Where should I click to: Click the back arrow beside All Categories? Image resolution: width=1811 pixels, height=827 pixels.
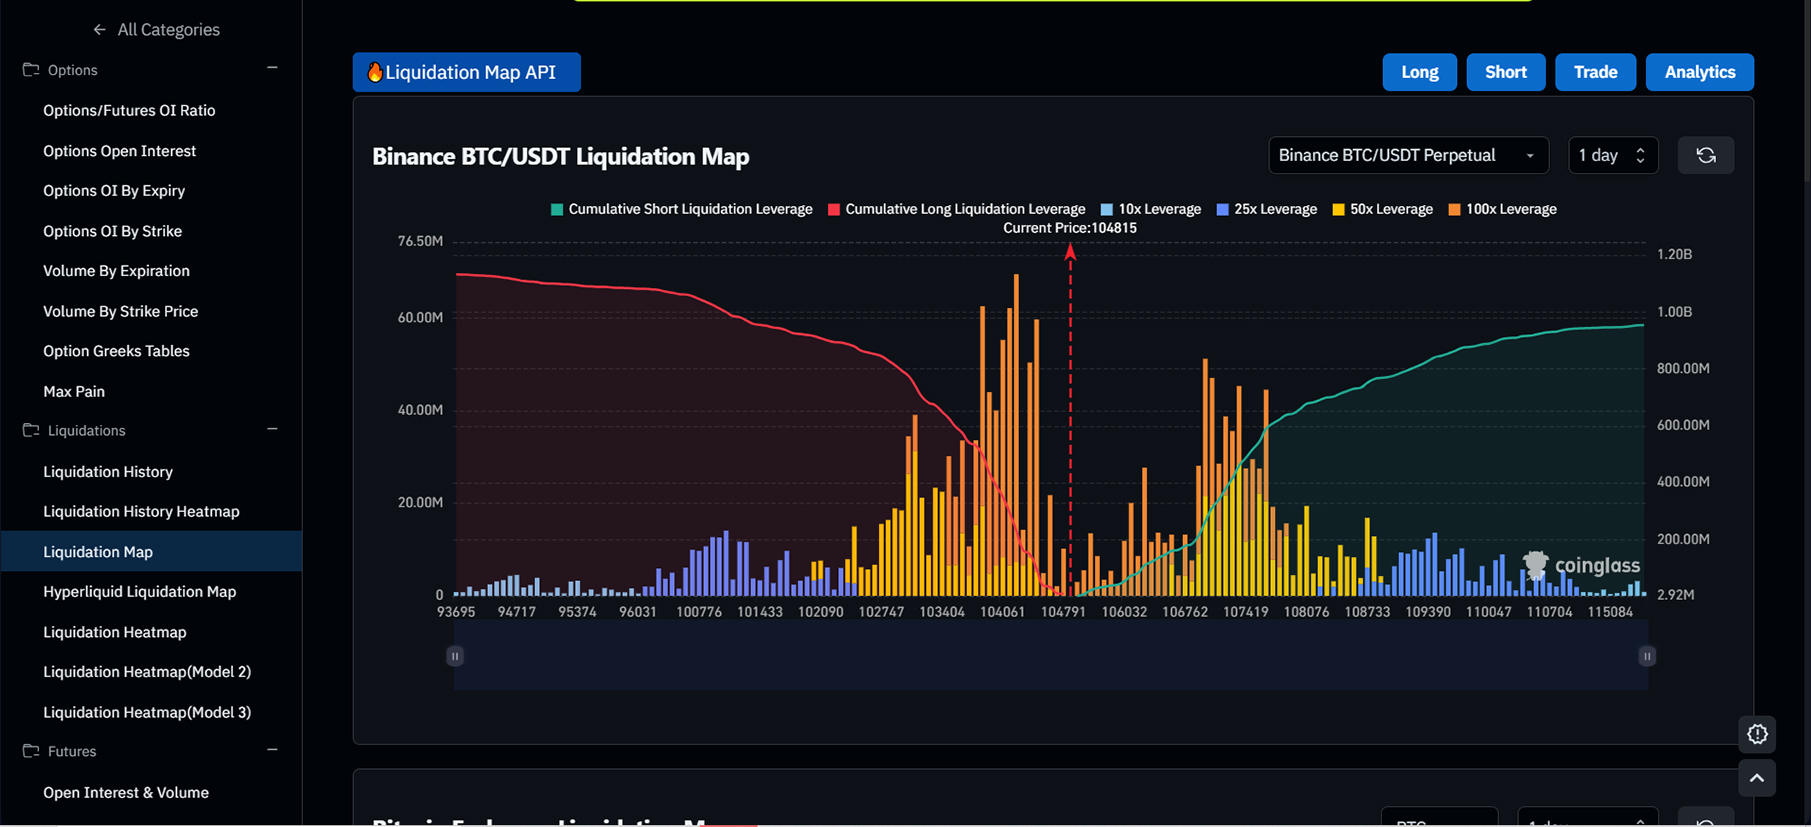99,30
